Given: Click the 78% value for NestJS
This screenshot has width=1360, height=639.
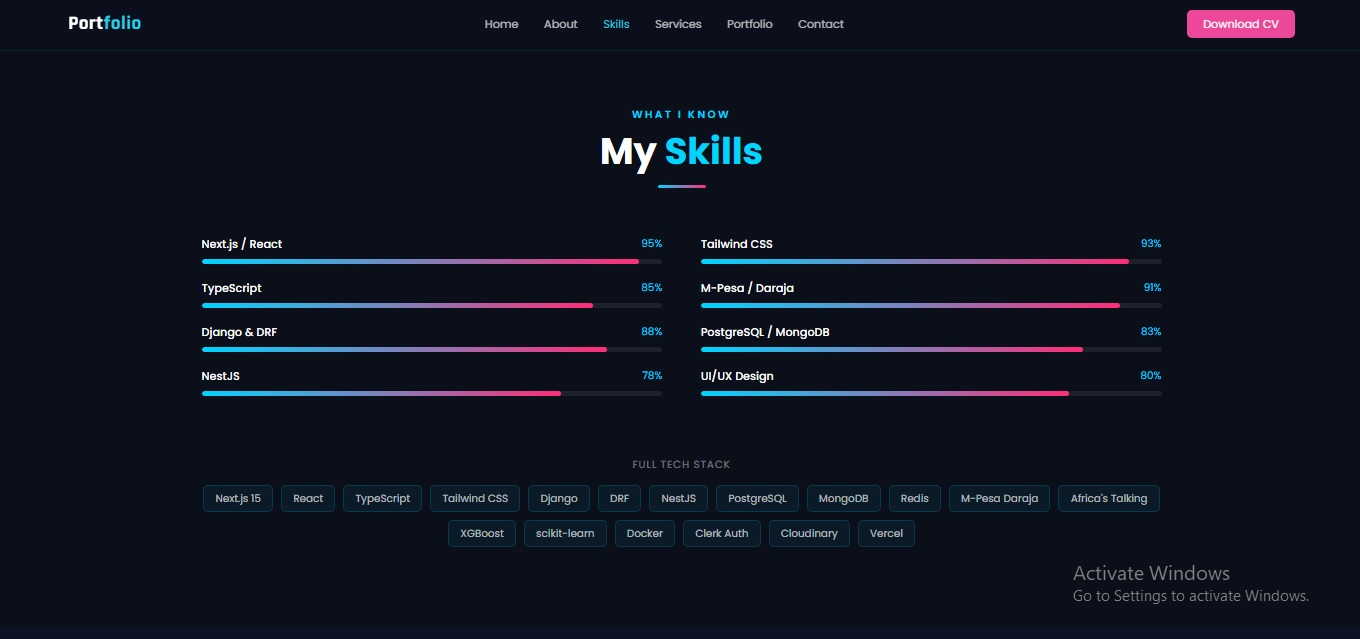Looking at the screenshot, I should [x=652, y=376].
